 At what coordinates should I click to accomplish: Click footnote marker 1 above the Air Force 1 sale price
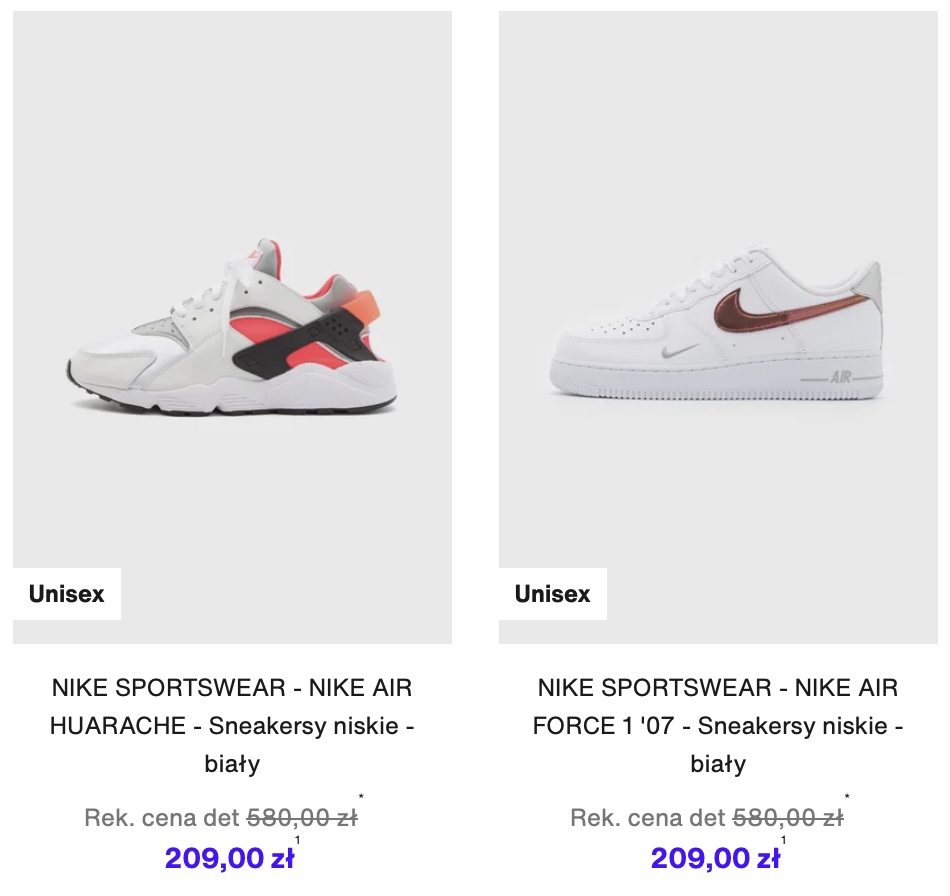click(x=783, y=840)
